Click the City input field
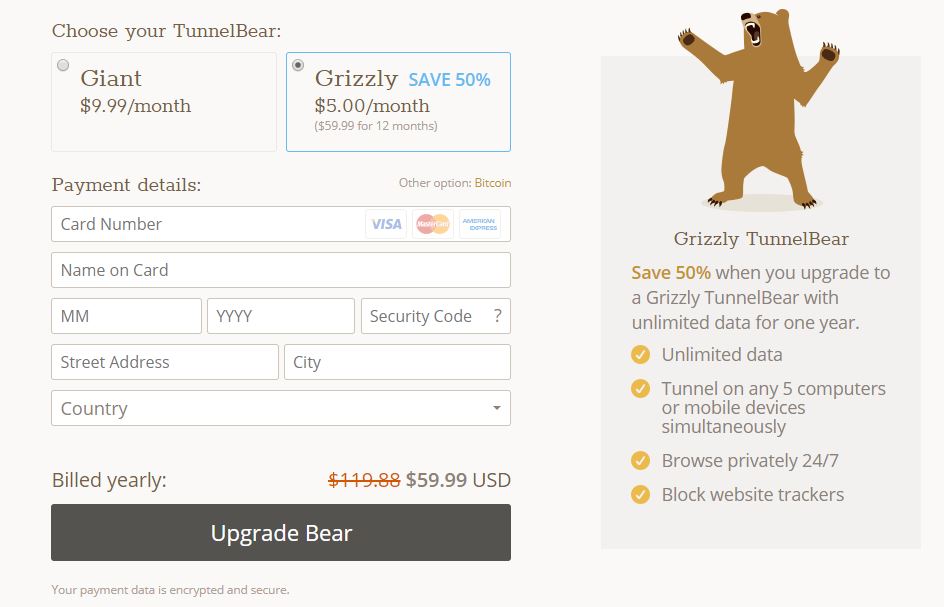 pyautogui.click(x=397, y=362)
